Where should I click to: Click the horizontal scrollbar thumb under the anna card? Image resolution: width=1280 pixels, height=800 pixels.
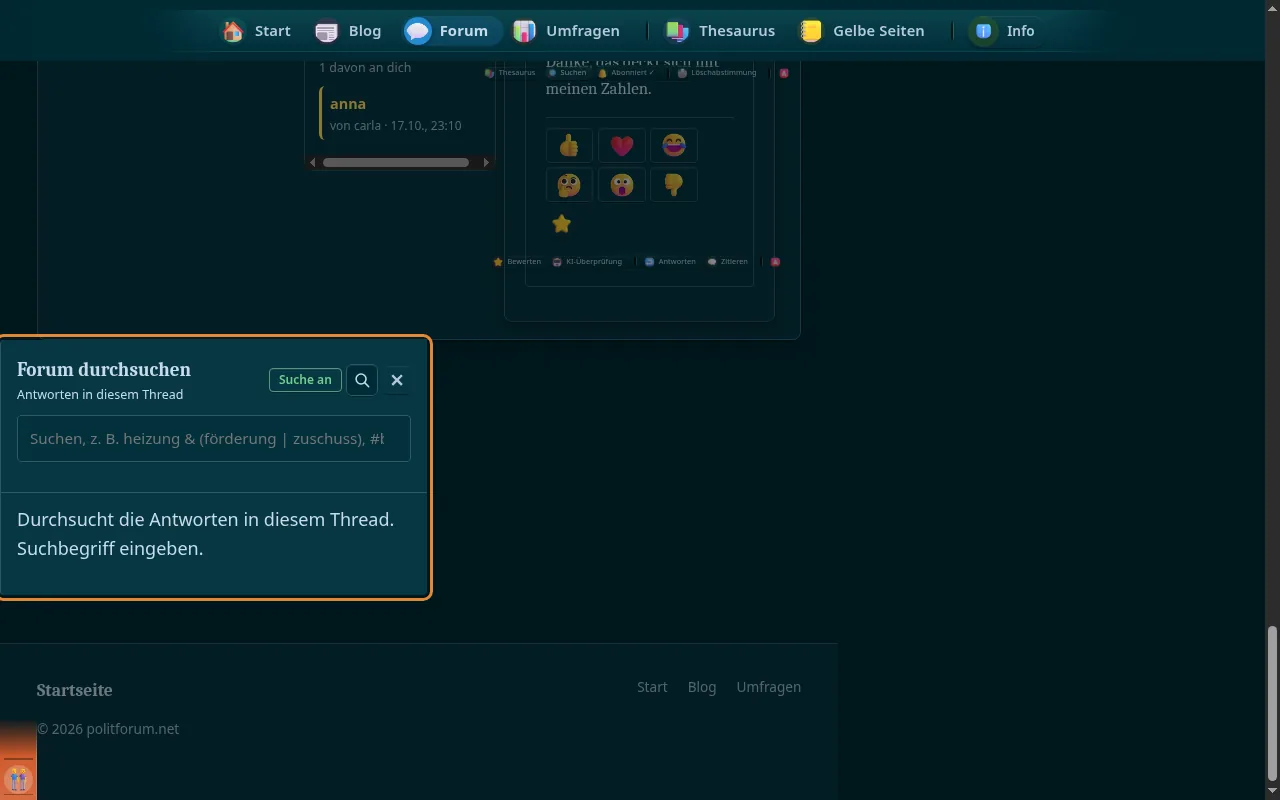click(396, 162)
